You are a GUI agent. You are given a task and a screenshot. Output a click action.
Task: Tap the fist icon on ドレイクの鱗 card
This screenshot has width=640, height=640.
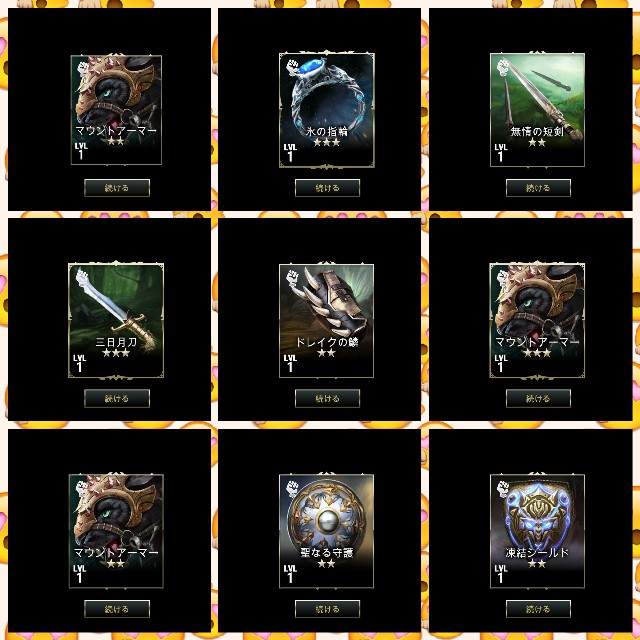[x=293, y=278]
